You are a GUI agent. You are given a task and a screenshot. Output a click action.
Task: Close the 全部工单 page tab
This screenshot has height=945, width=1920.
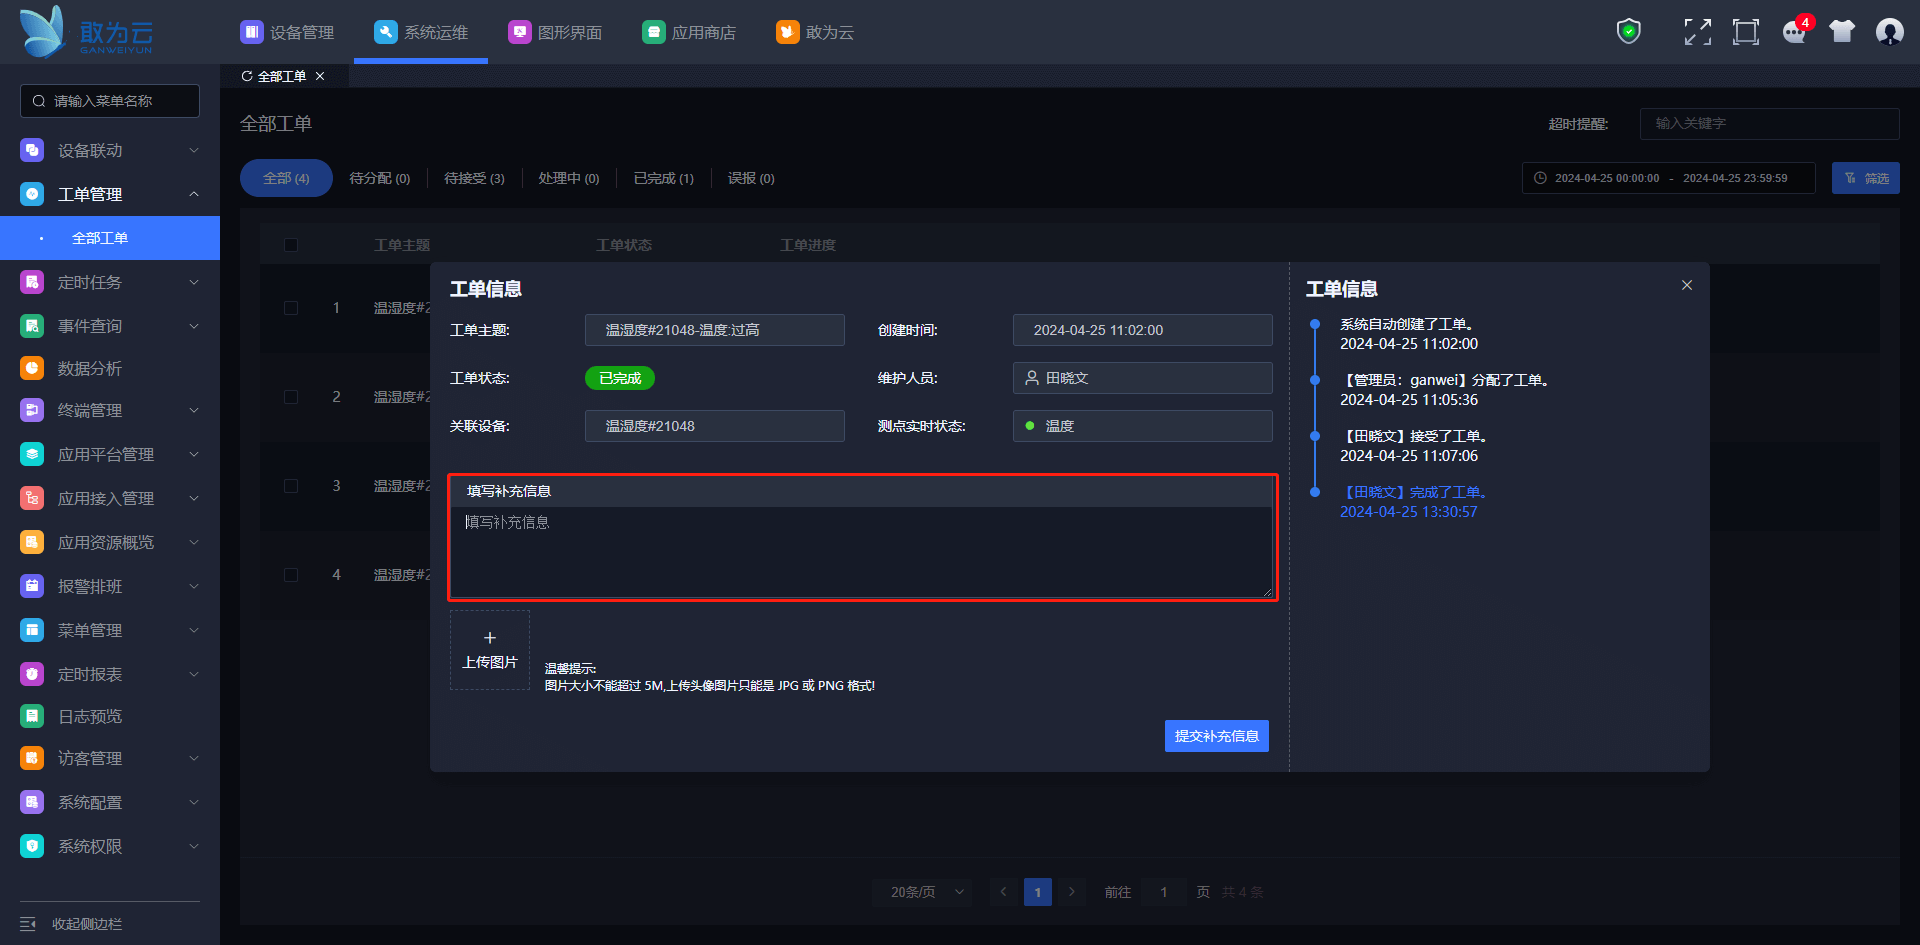click(x=320, y=76)
